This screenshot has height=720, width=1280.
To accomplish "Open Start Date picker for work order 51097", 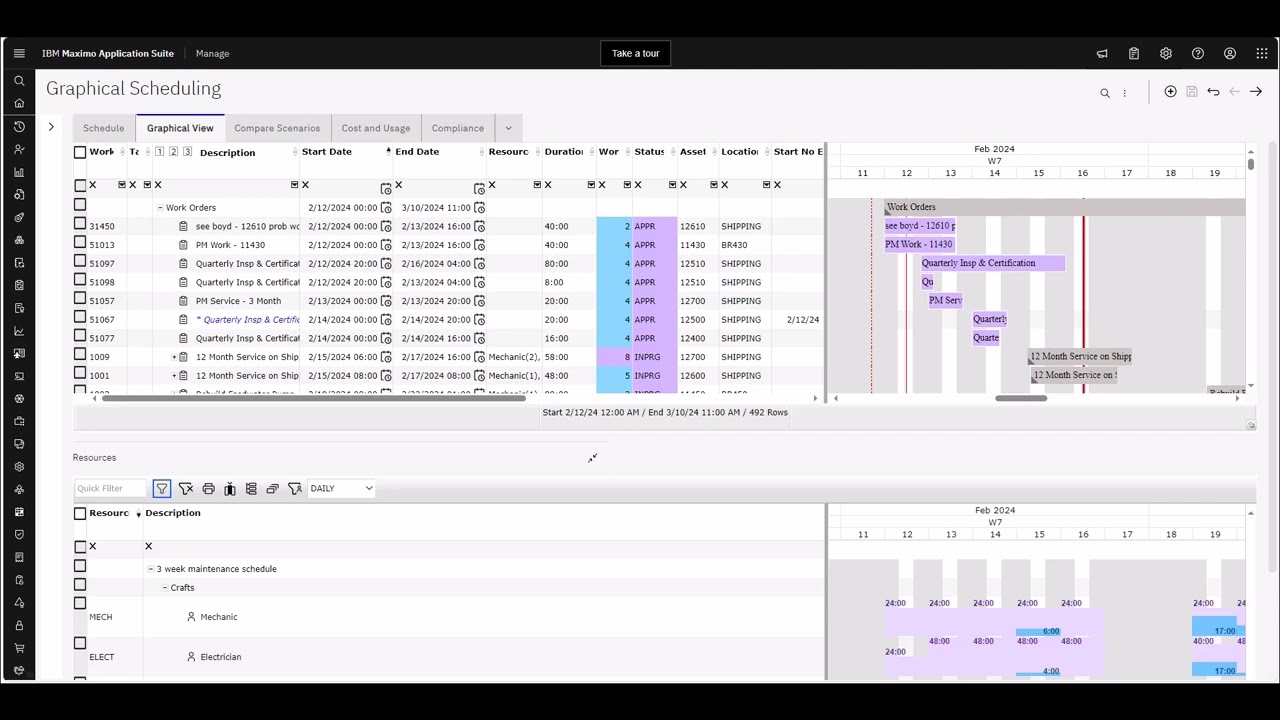I will click(x=386, y=263).
